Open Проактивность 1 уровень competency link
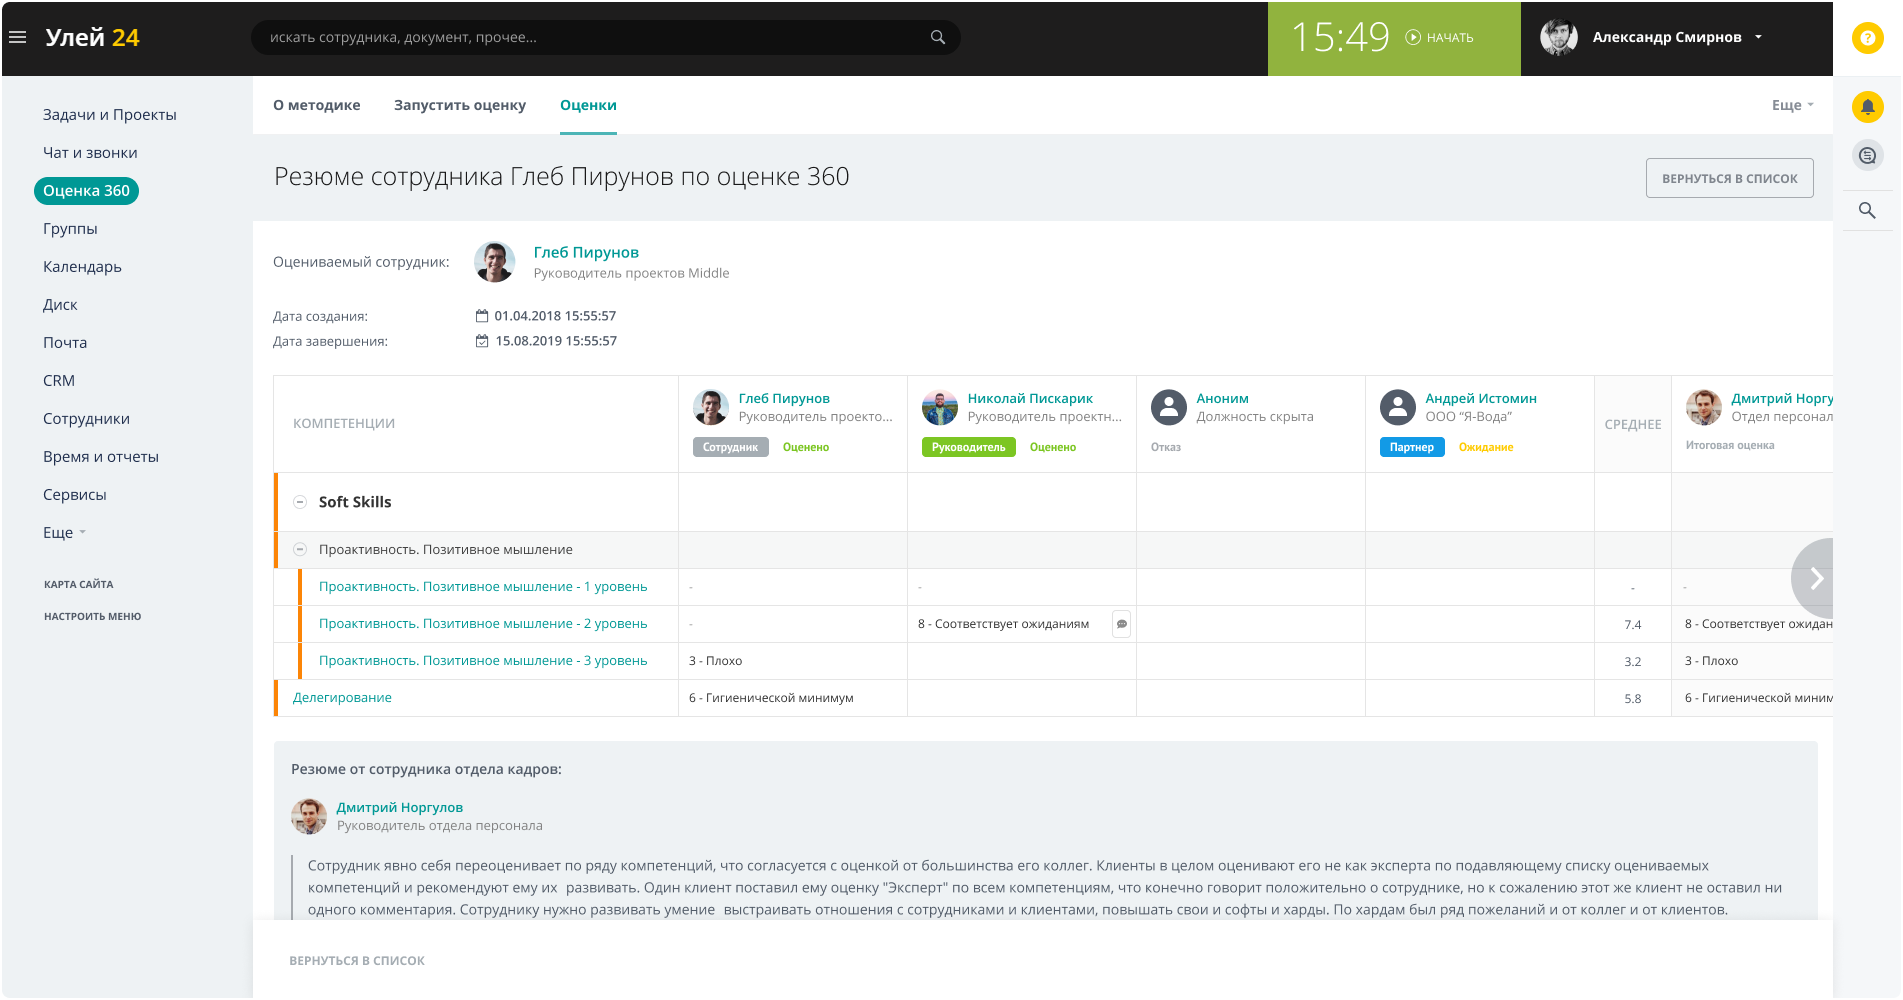 tap(483, 587)
